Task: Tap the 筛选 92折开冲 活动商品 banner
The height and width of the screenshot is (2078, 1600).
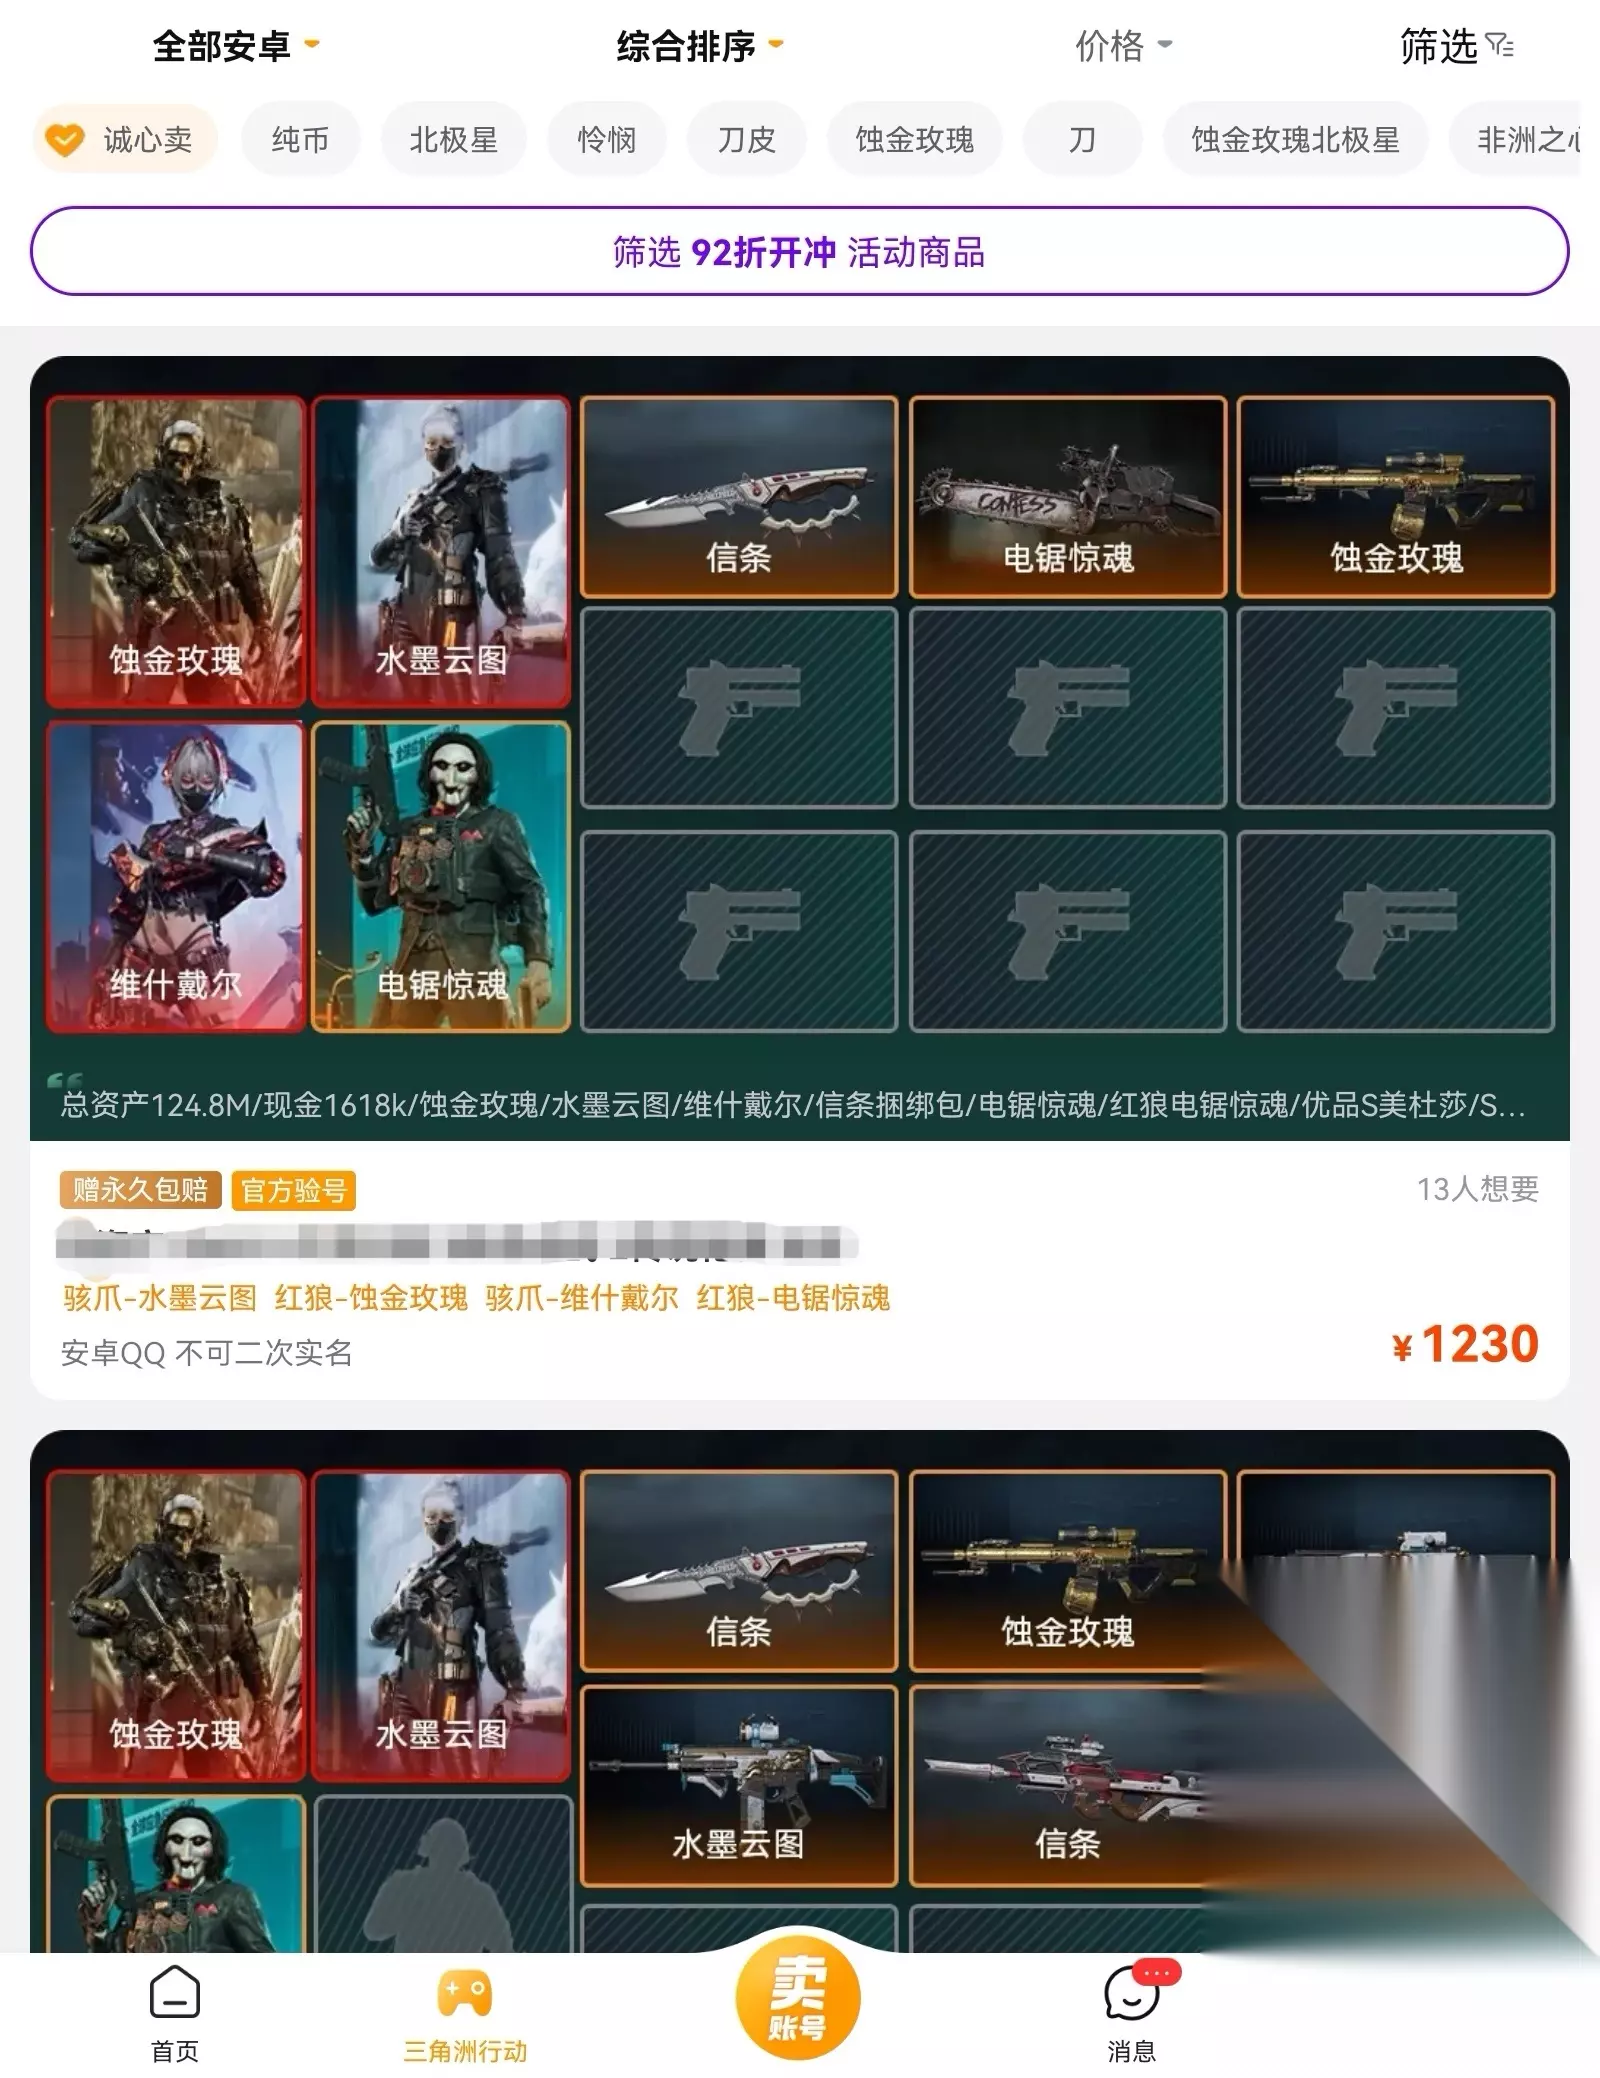Action: [x=799, y=251]
